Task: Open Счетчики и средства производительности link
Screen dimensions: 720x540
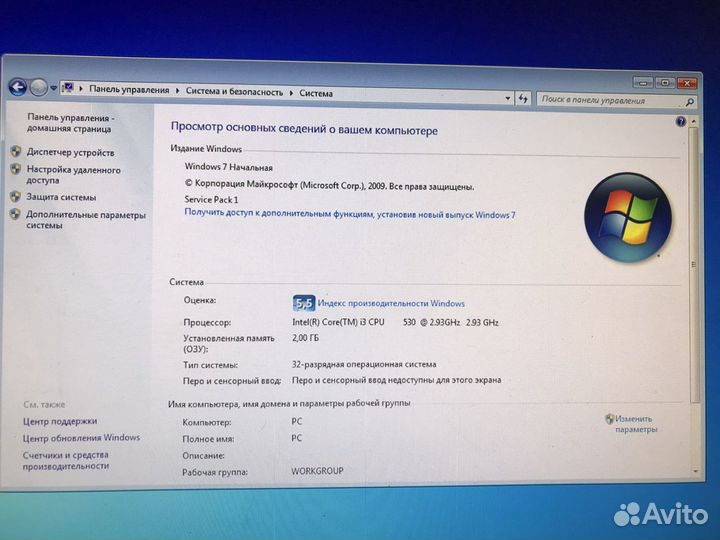Action: coord(66,460)
